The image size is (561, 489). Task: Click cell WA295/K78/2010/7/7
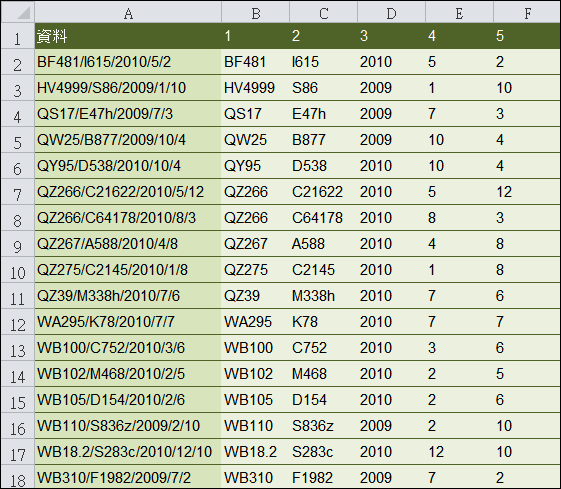tap(128, 322)
